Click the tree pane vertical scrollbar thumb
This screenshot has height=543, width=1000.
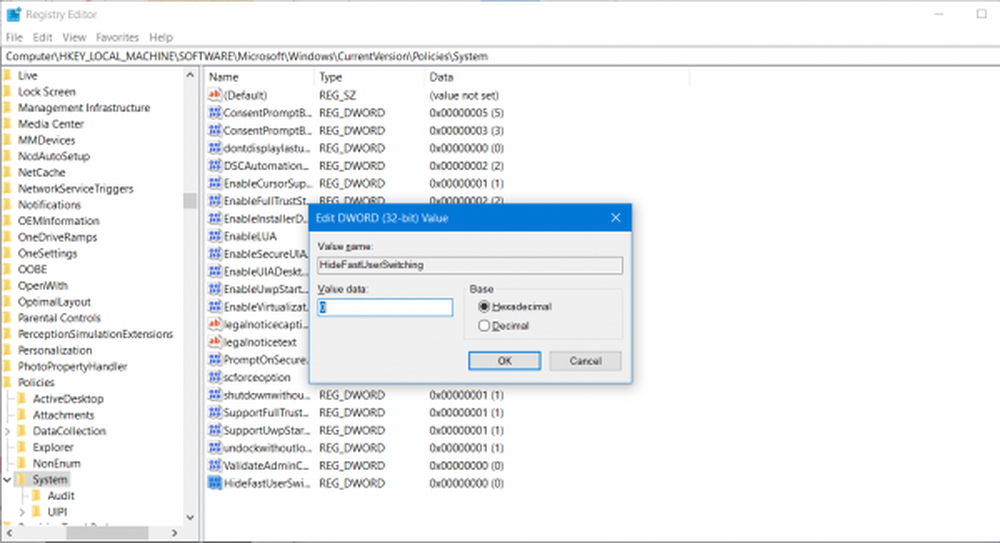[189, 199]
